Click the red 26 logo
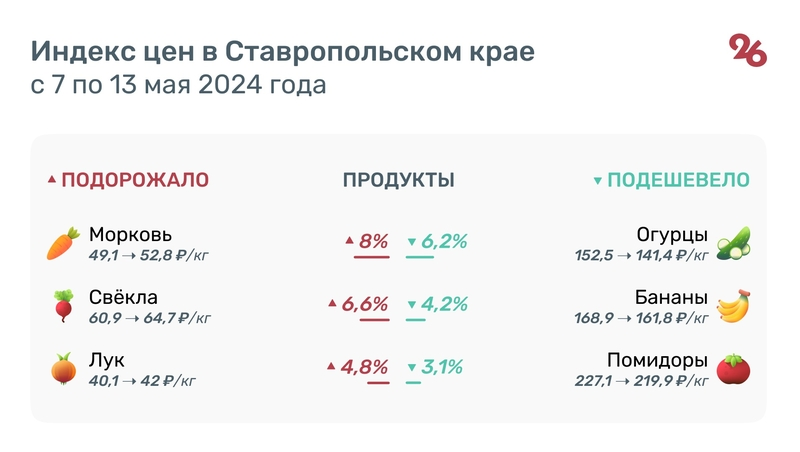This screenshot has width=800, height=452. [747, 51]
